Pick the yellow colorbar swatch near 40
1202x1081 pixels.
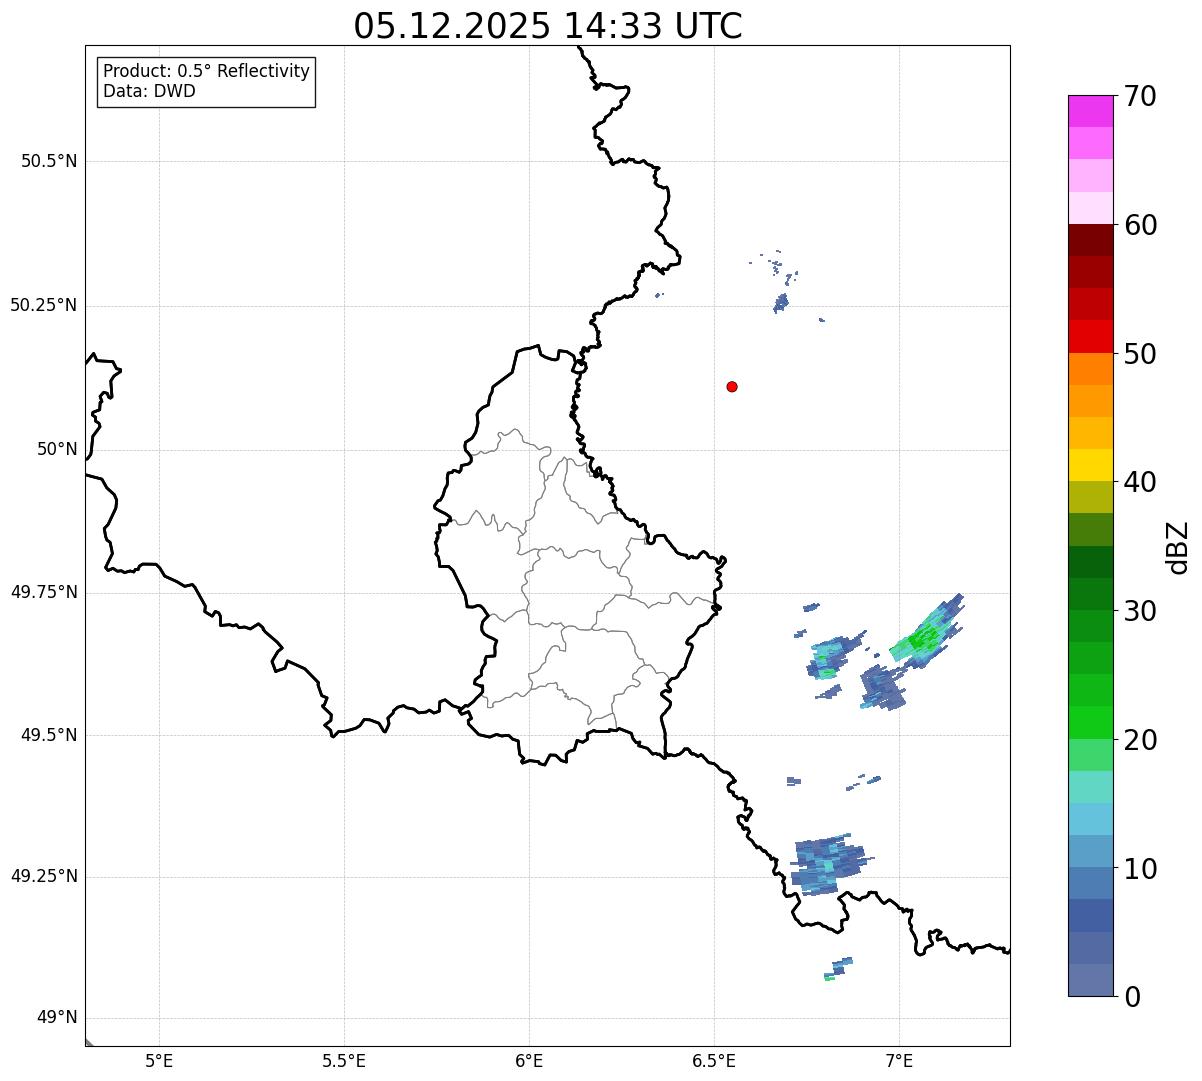pos(1090,465)
